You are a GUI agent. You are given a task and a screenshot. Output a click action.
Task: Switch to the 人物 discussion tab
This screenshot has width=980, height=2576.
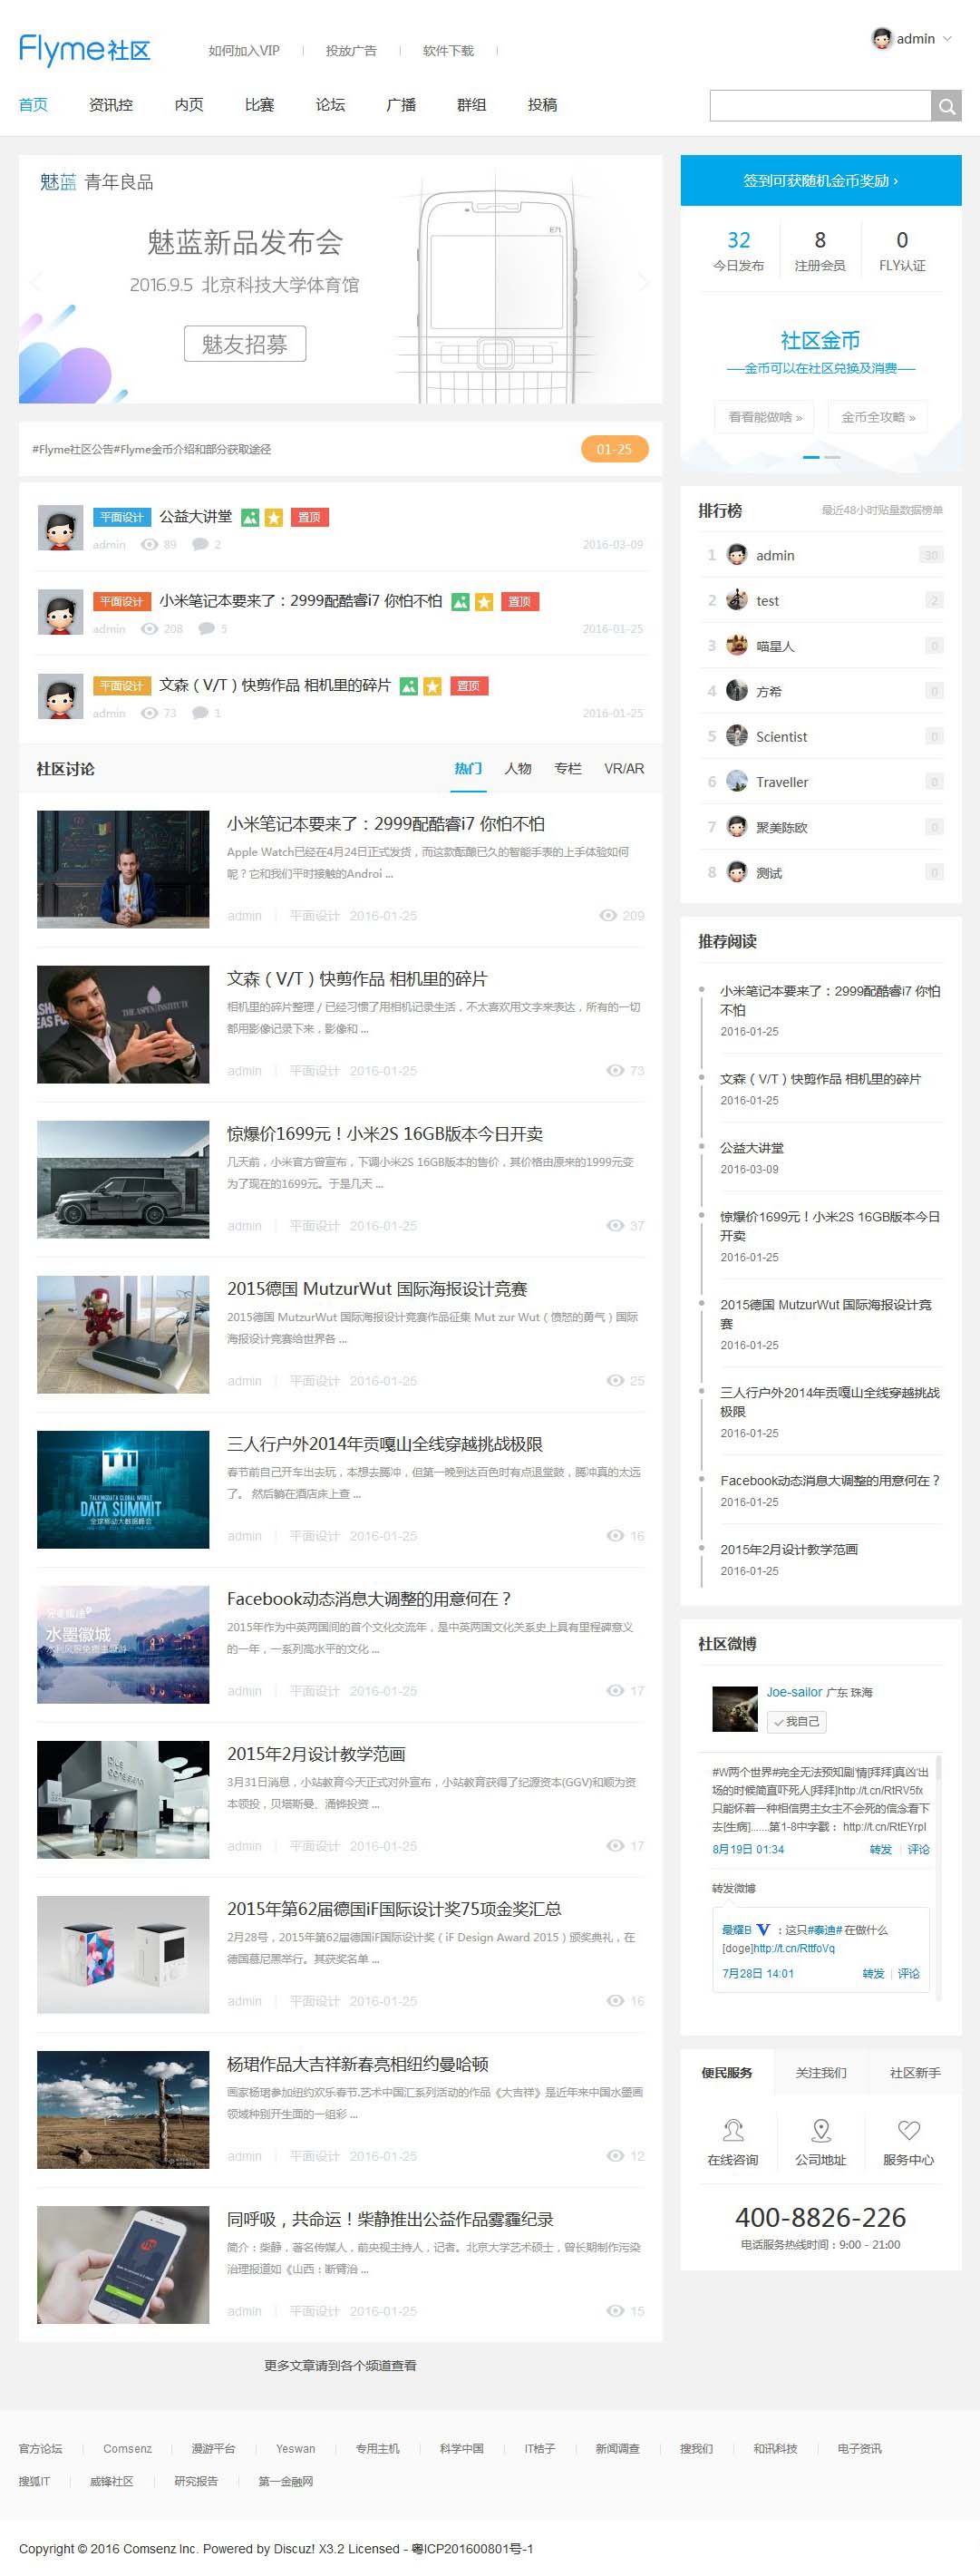tap(518, 769)
